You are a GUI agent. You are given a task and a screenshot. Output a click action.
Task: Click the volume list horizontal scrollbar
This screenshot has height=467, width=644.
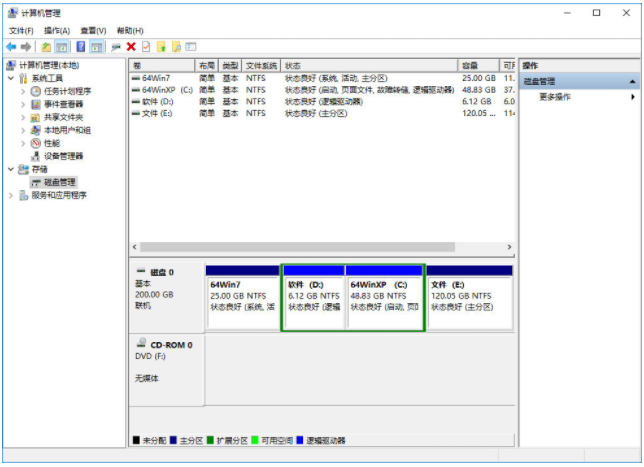coord(320,247)
